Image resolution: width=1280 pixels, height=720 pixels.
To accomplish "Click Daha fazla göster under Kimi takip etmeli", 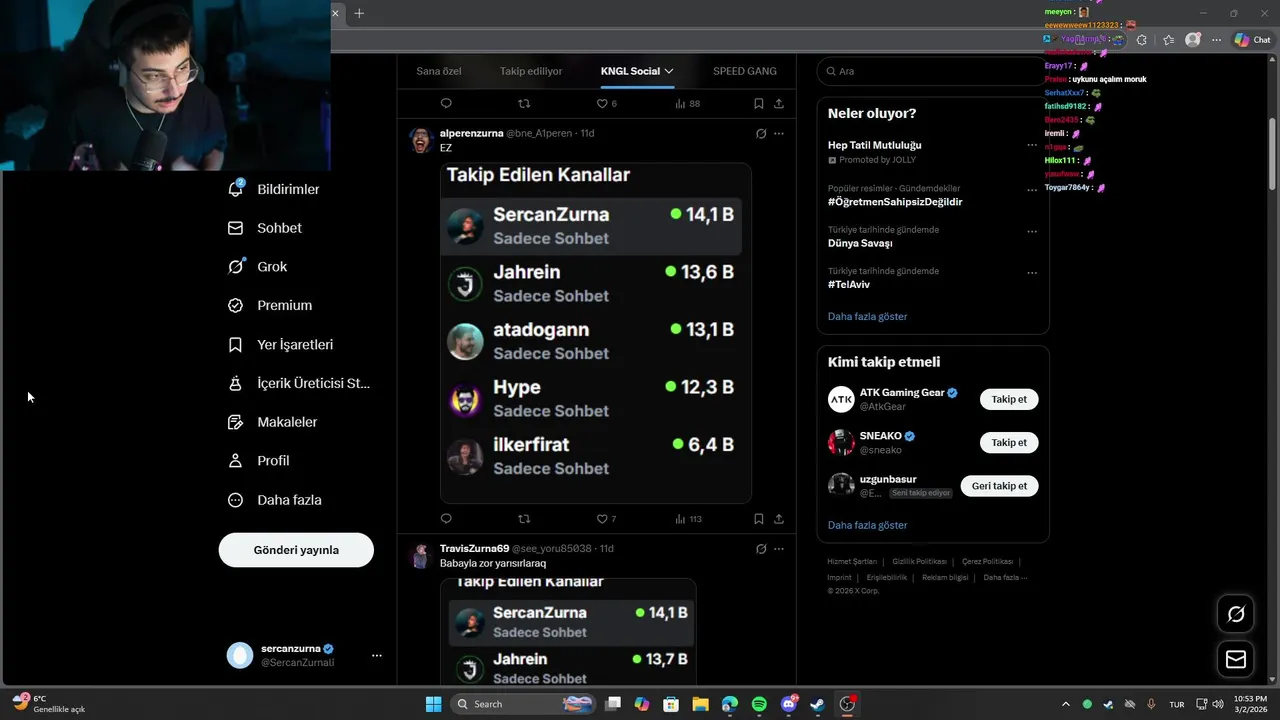I will tap(867, 525).
